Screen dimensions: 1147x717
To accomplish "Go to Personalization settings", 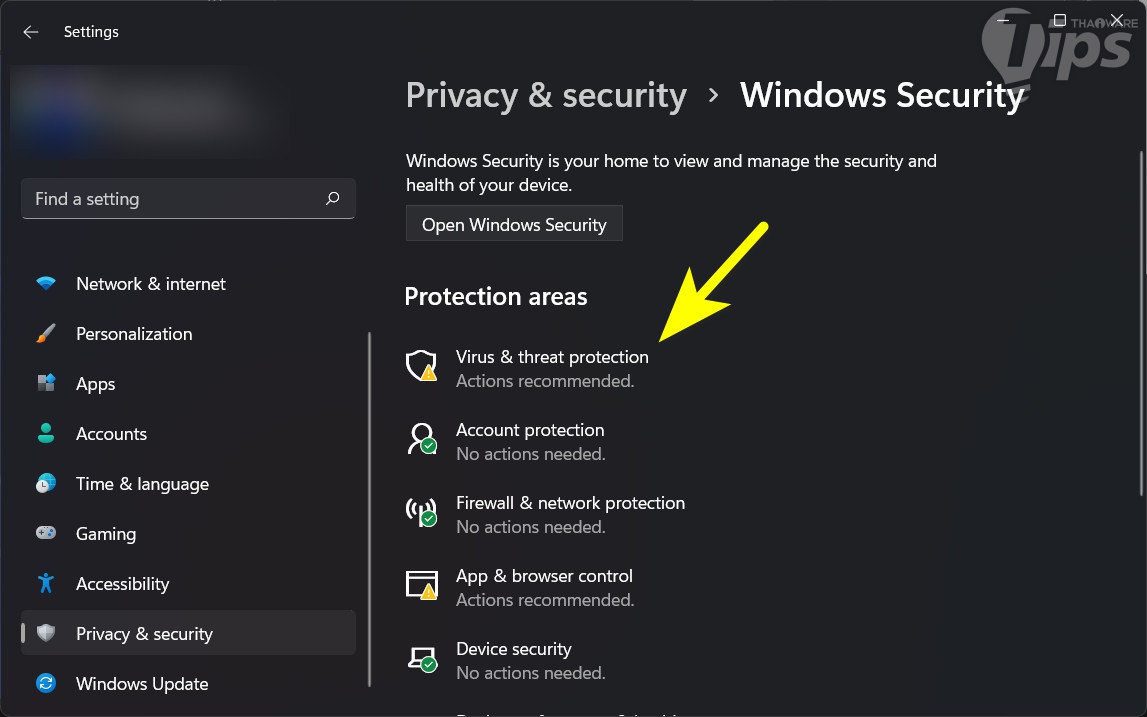I will click(x=134, y=334).
